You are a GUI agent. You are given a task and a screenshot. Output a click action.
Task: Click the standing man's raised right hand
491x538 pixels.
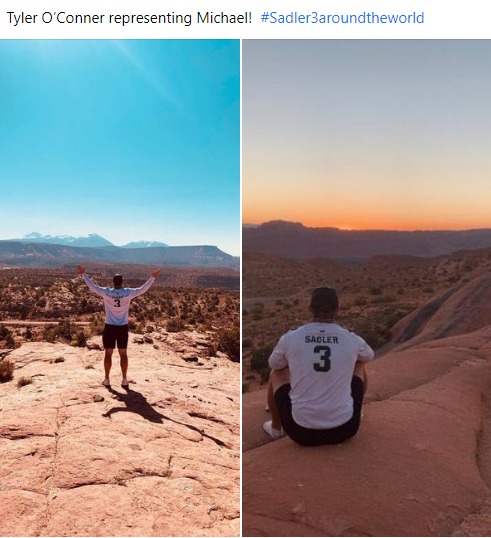point(155,273)
